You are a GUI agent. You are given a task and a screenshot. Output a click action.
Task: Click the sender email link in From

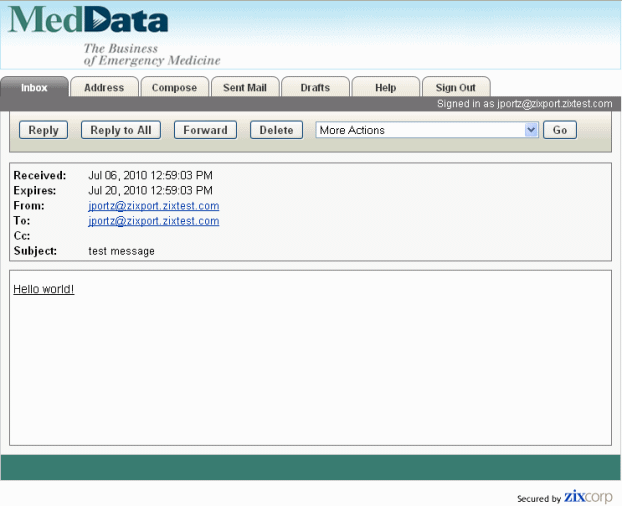[x=153, y=206]
